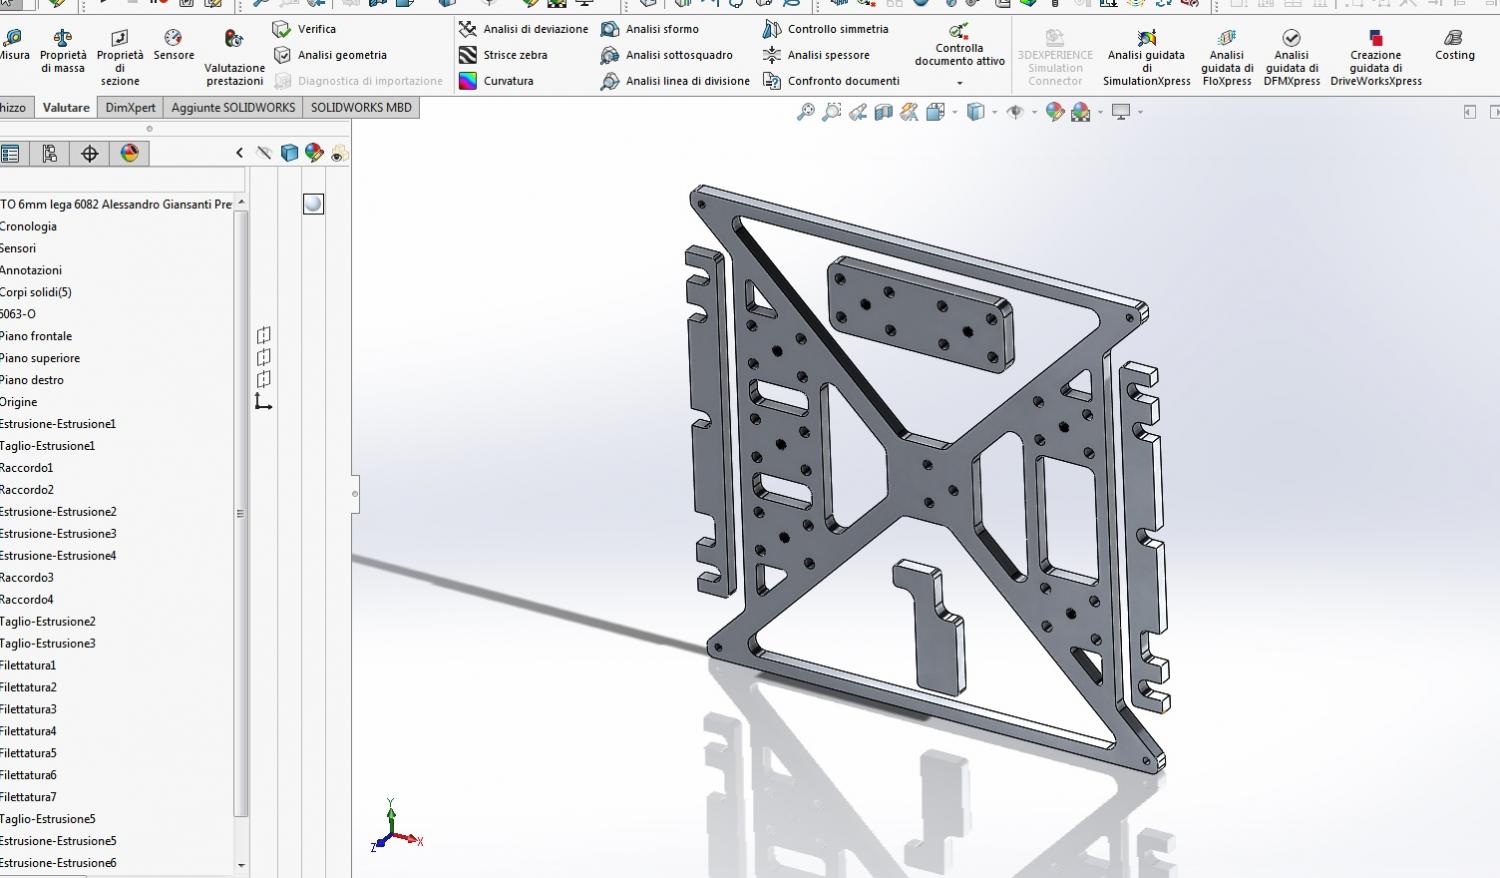Open the Aggiunte SOLIDWORKS tab
This screenshot has height=878, width=1500.
tap(233, 107)
